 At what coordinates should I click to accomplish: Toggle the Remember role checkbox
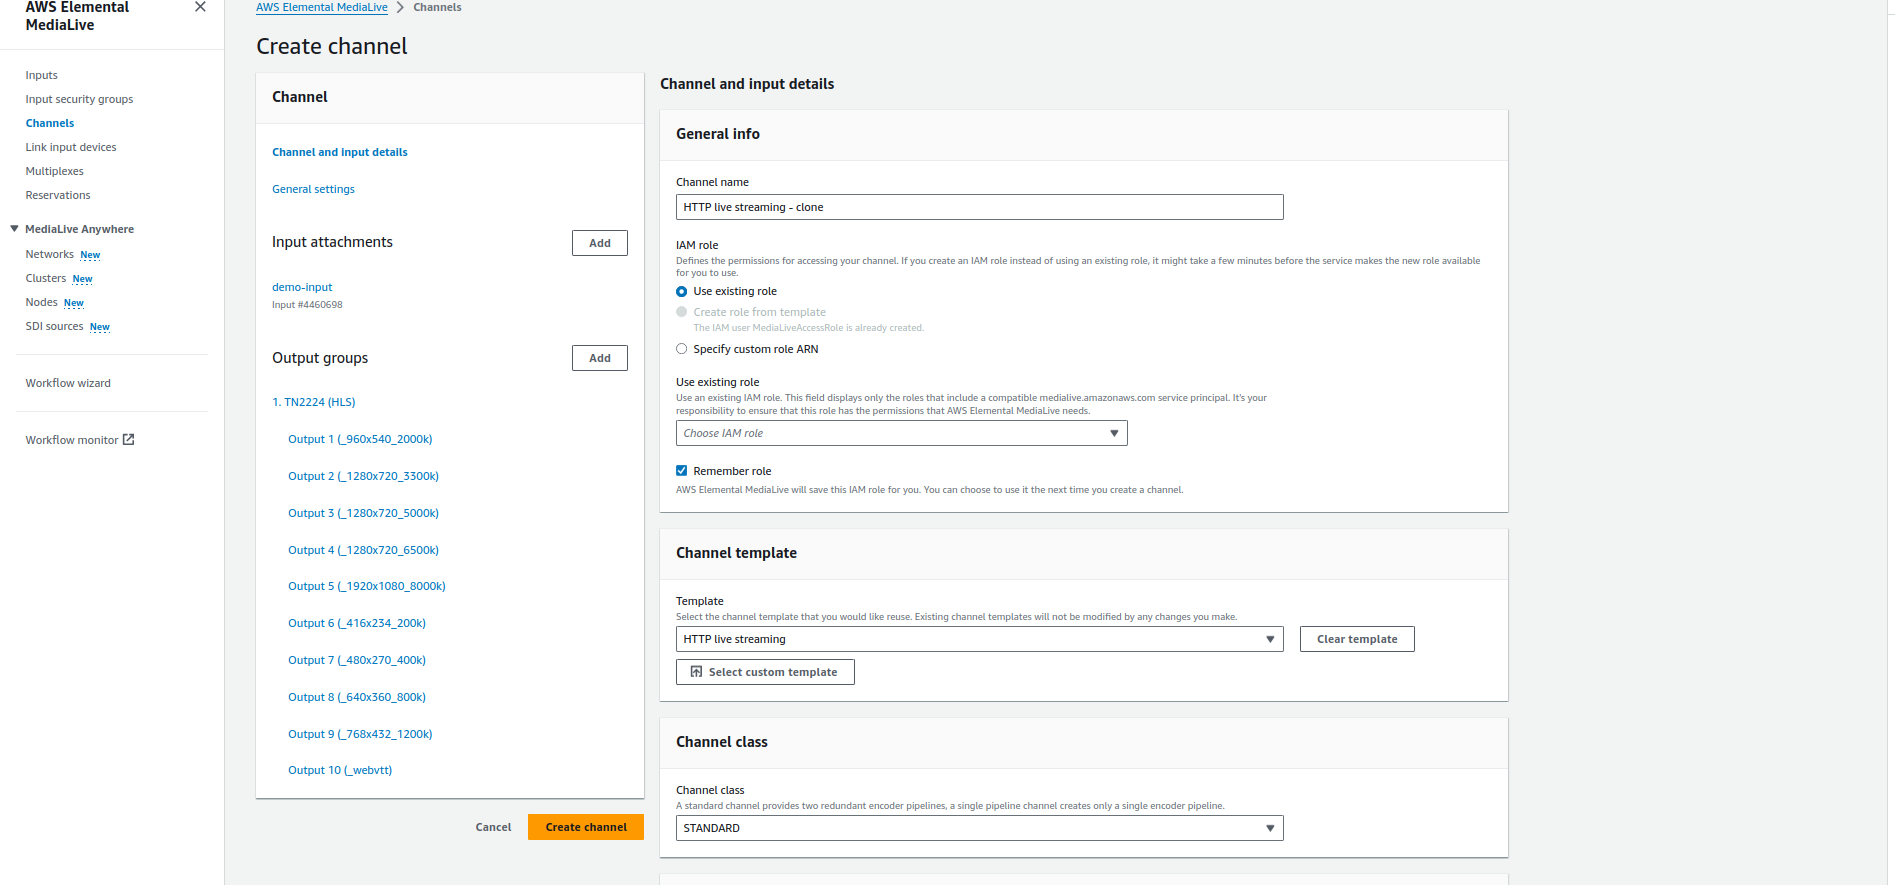(682, 471)
